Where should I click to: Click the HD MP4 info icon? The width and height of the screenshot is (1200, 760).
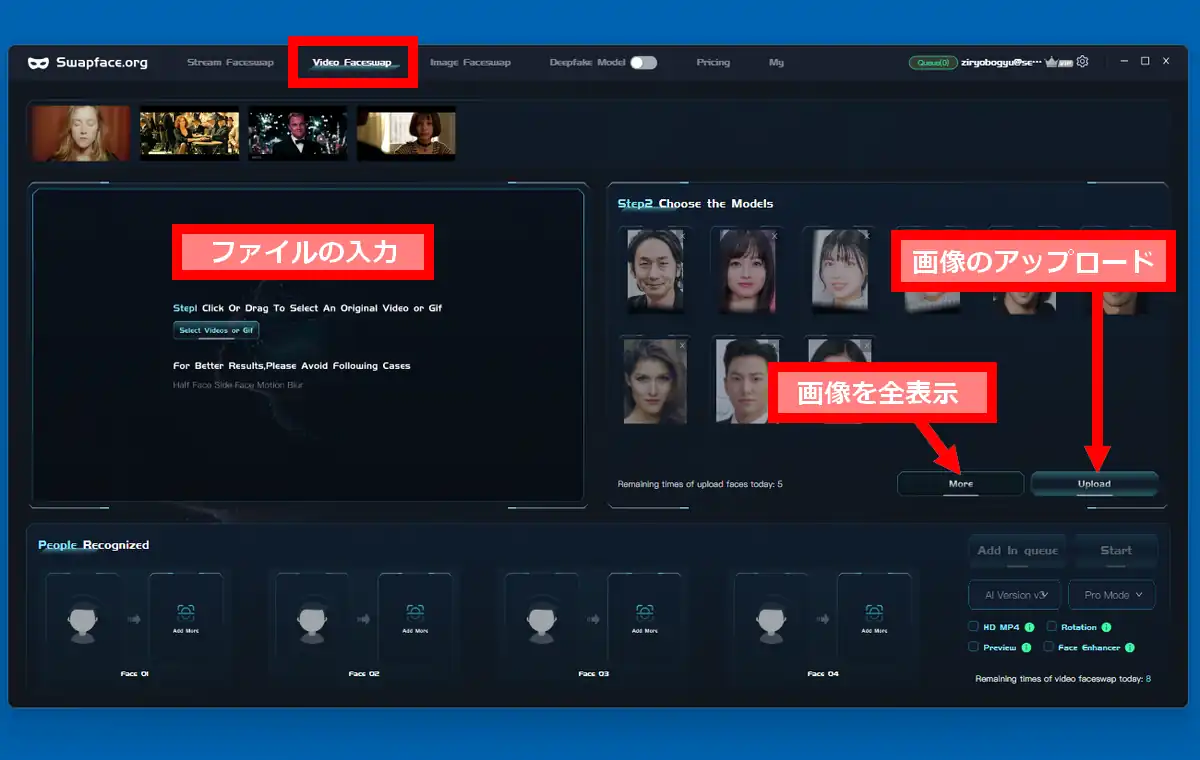point(1028,628)
